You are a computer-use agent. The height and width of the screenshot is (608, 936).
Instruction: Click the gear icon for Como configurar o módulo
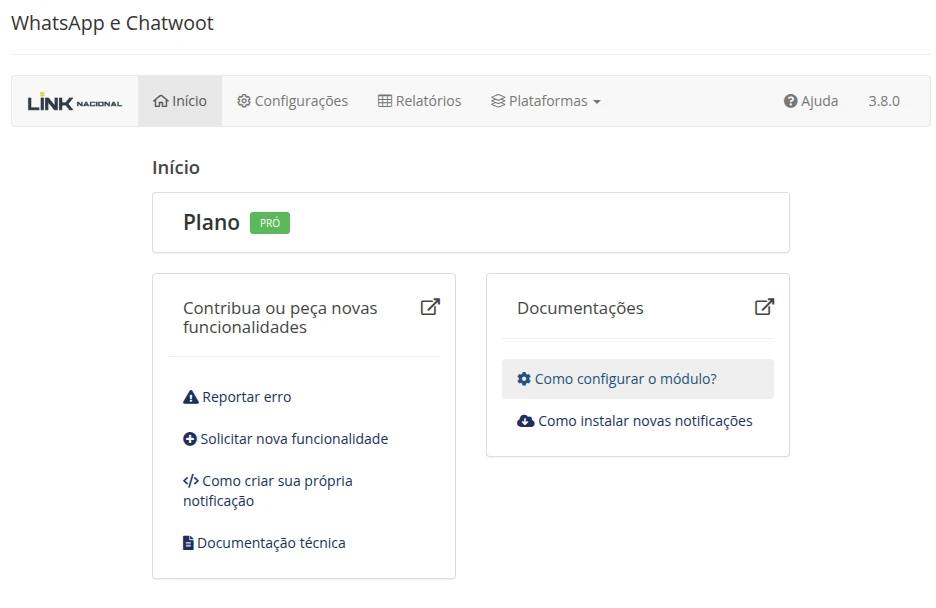click(x=524, y=379)
